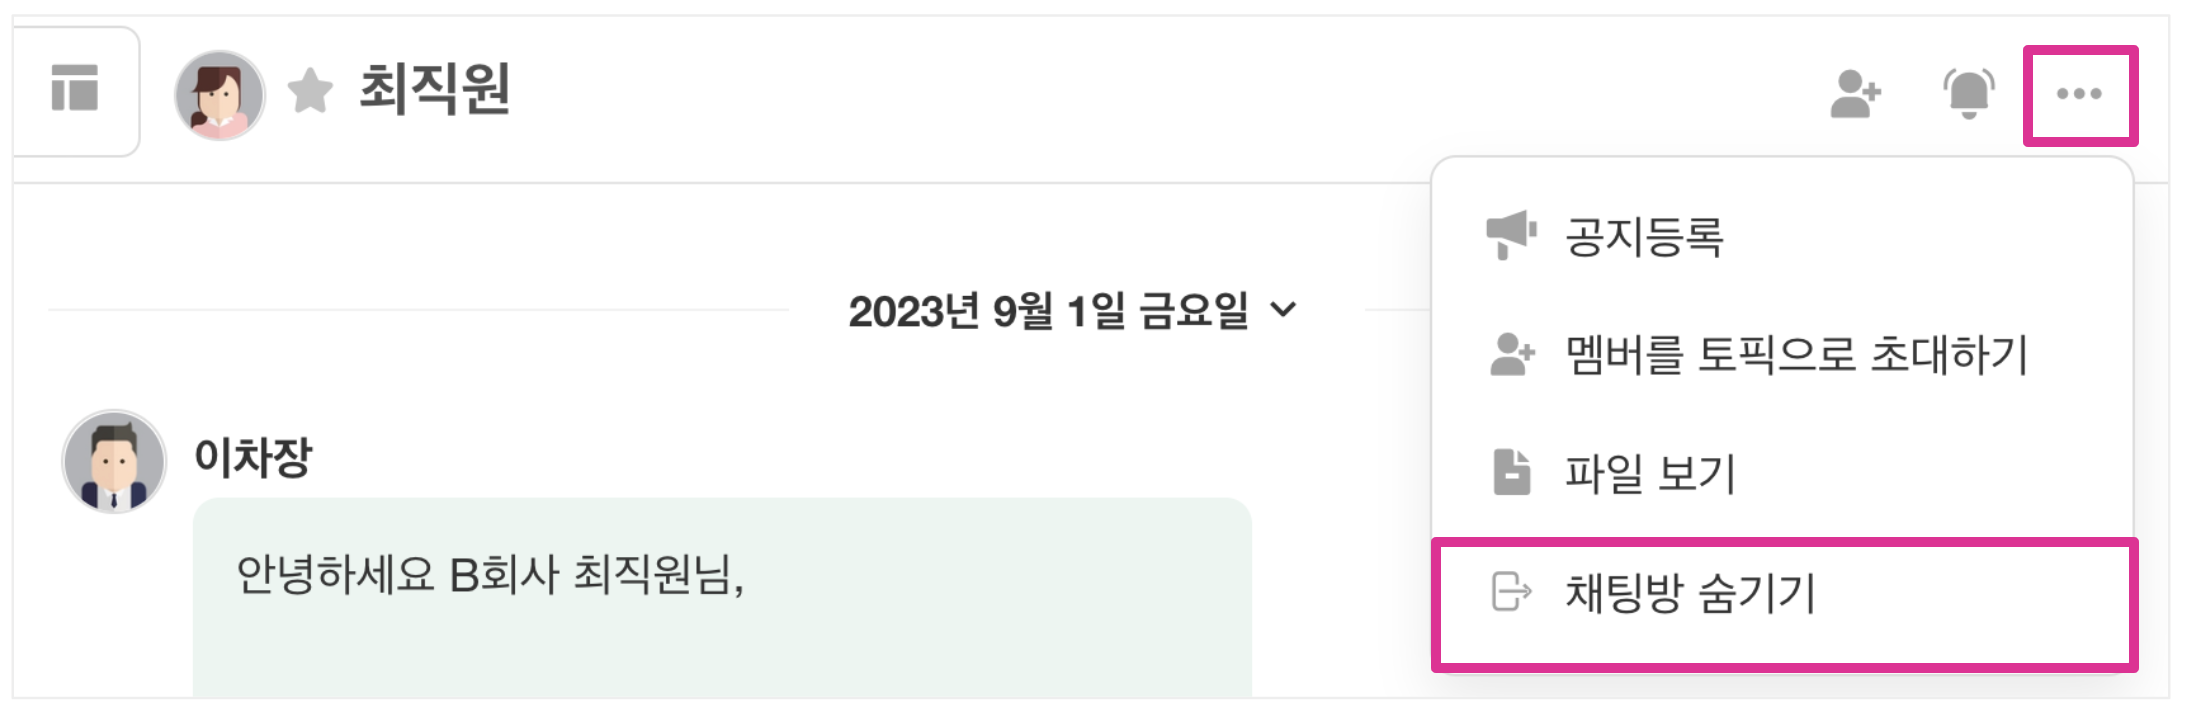Image resolution: width=2188 pixels, height=716 pixels.
Task: Select 파일 보기 from the menu
Action: tap(1650, 473)
